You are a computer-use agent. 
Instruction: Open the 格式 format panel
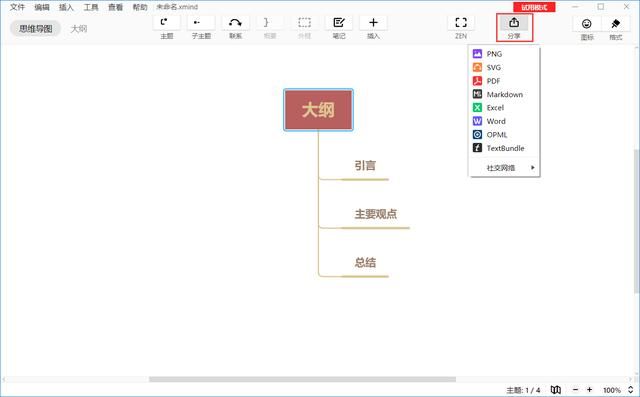click(x=616, y=24)
